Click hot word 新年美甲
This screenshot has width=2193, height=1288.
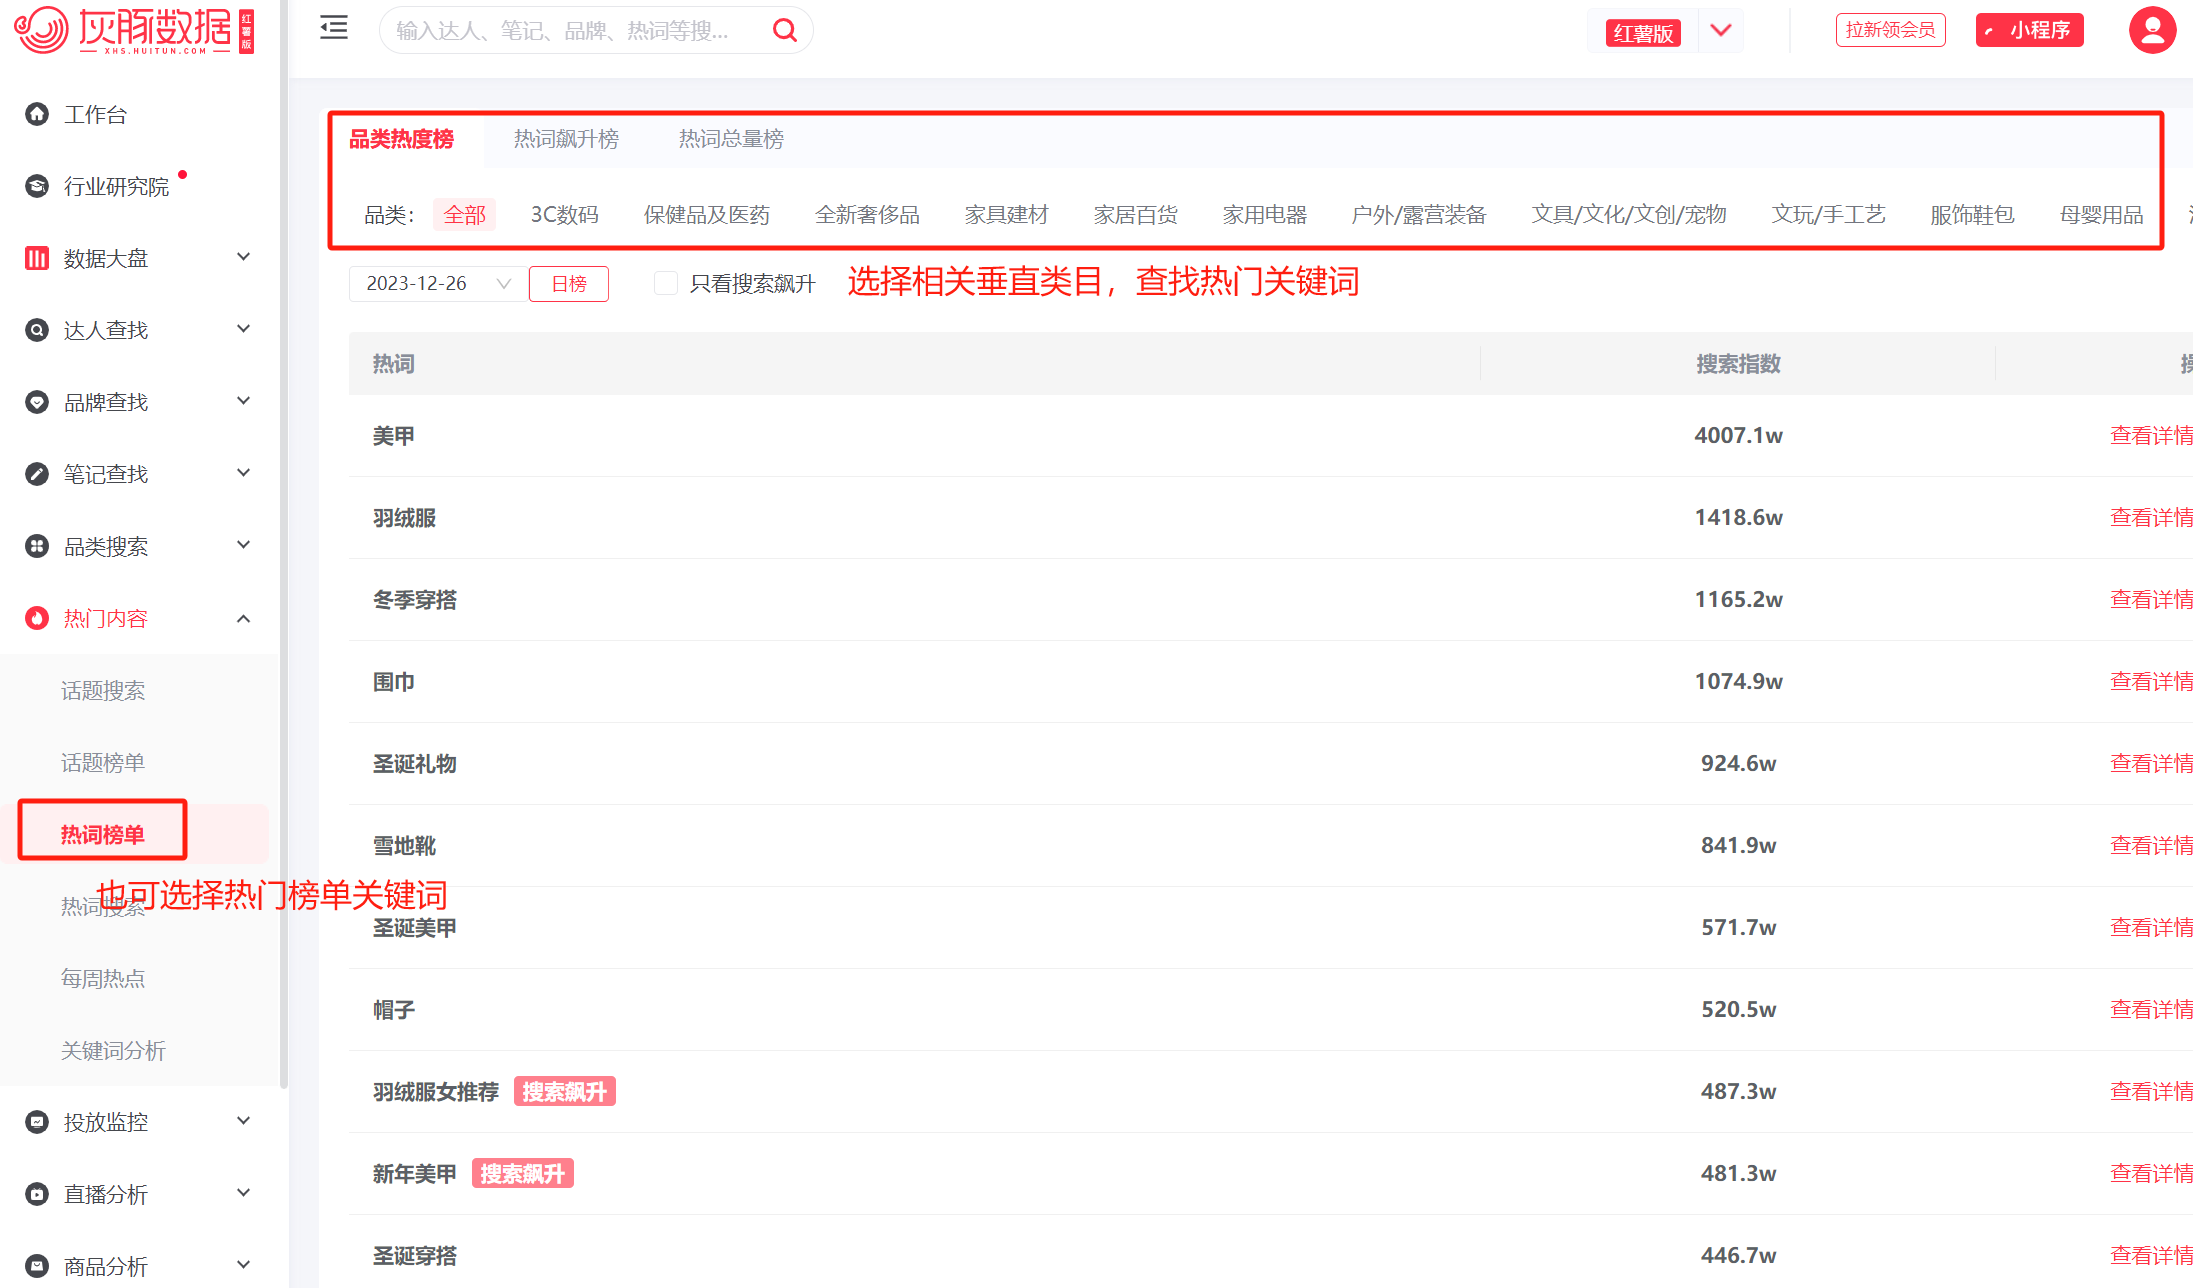(x=415, y=1174)
